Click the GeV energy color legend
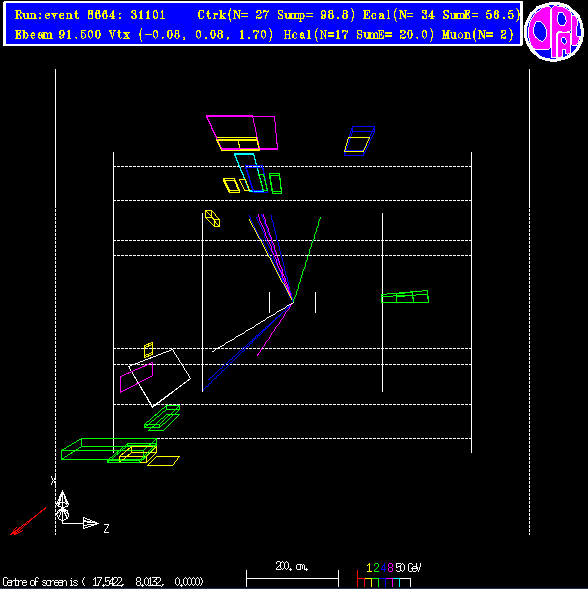 pos(389,575)
